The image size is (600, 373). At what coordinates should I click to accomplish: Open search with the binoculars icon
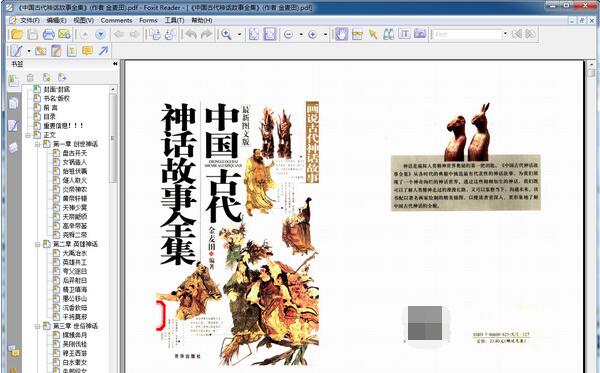(x=388, y=34)
